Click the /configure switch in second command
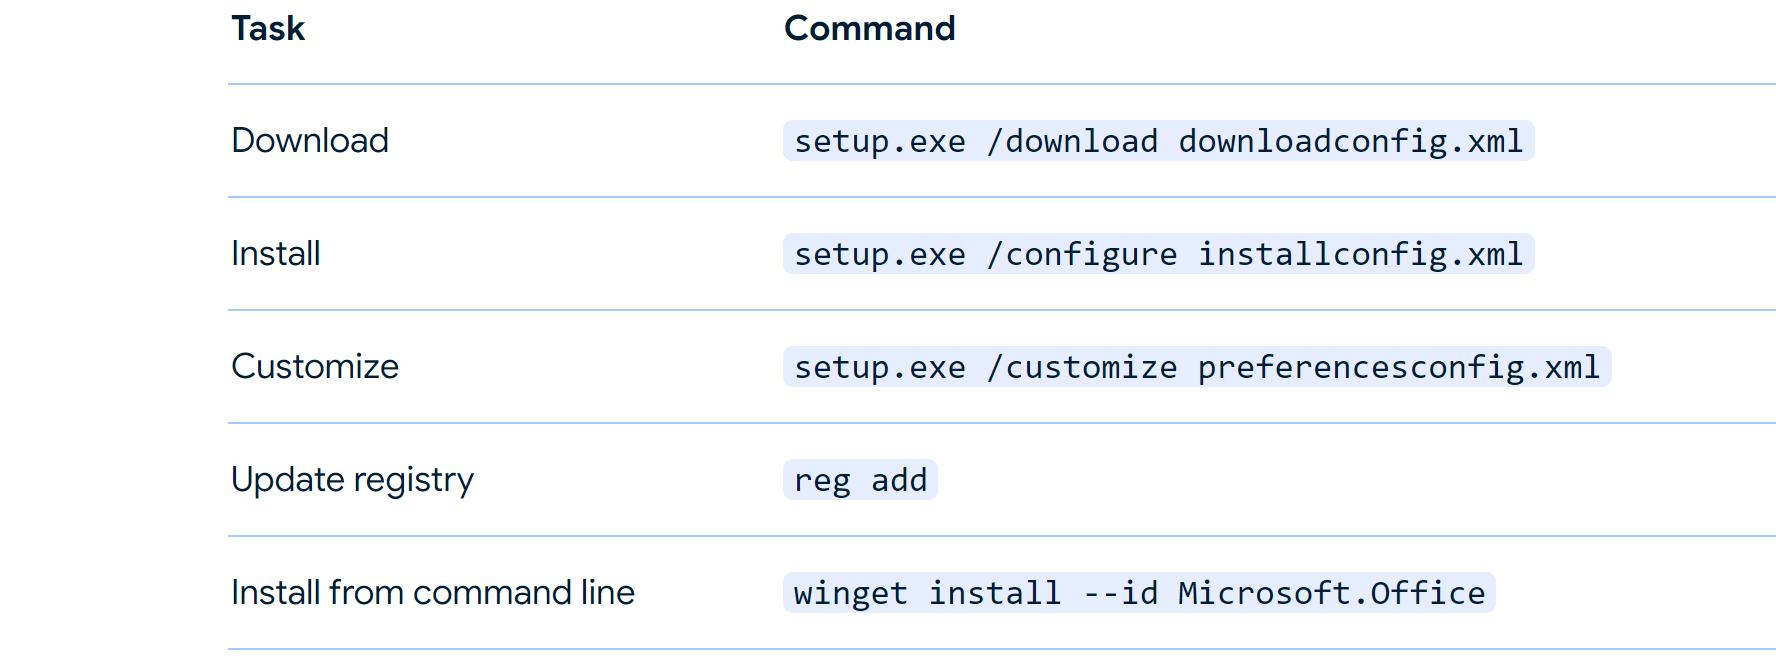Screen dimensions: 1776x669 tap(1082, 254)
